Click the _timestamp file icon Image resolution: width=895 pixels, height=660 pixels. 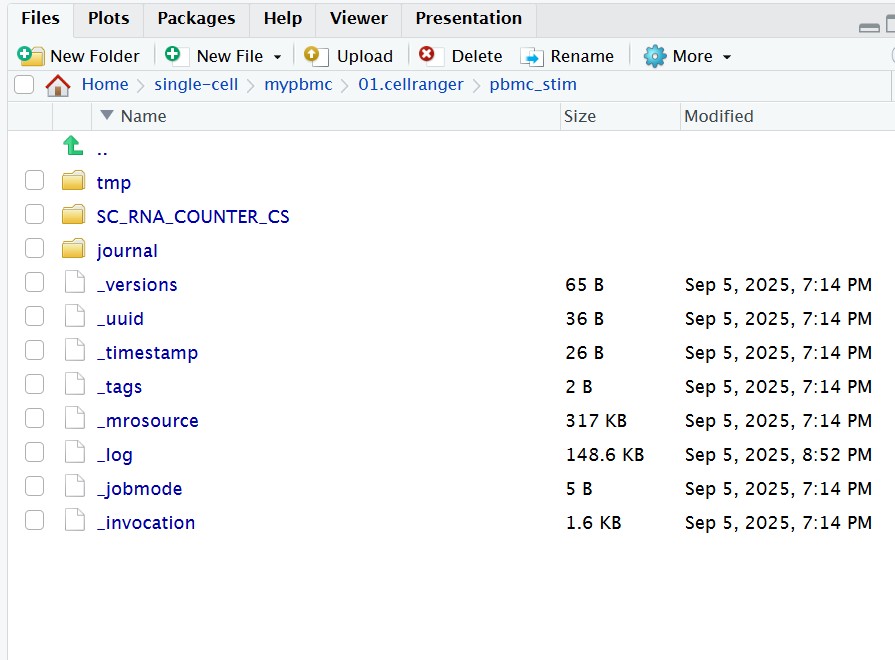[x=75, y=351]
